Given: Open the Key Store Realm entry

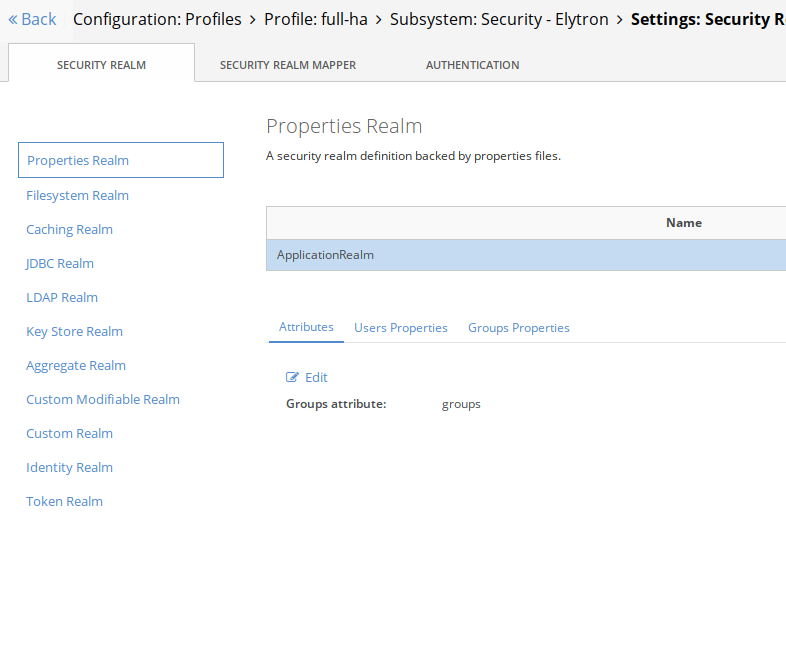Looking at the screenshot, I should click(74, 331).
